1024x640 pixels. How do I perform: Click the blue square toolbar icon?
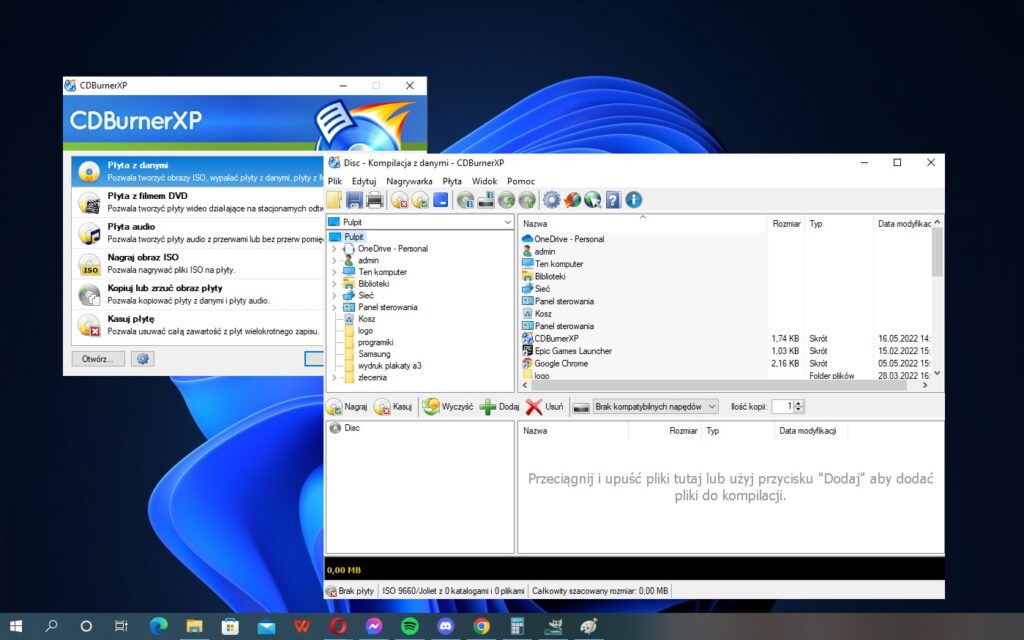[441, 200]
